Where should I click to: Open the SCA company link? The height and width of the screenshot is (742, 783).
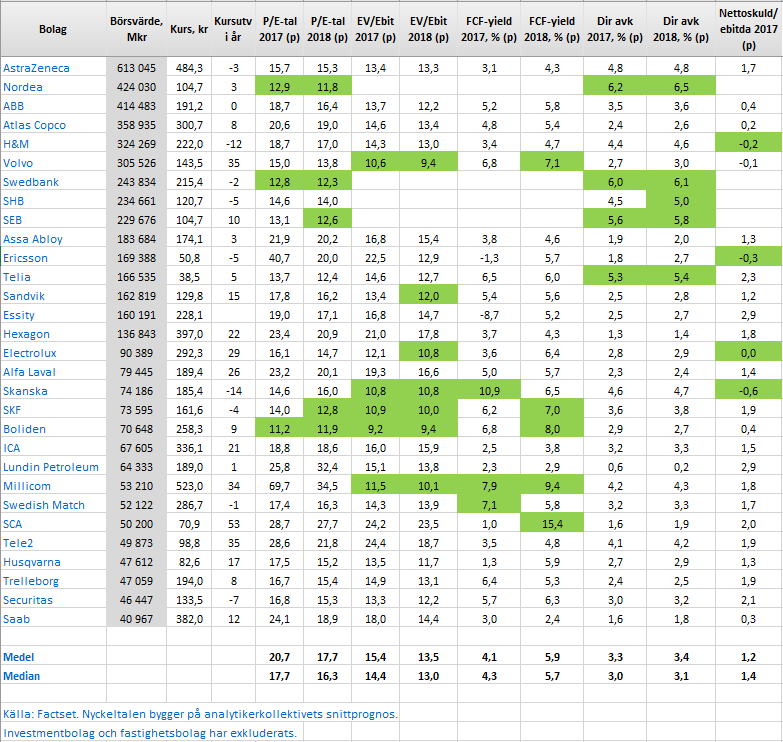tap(12, 524)
